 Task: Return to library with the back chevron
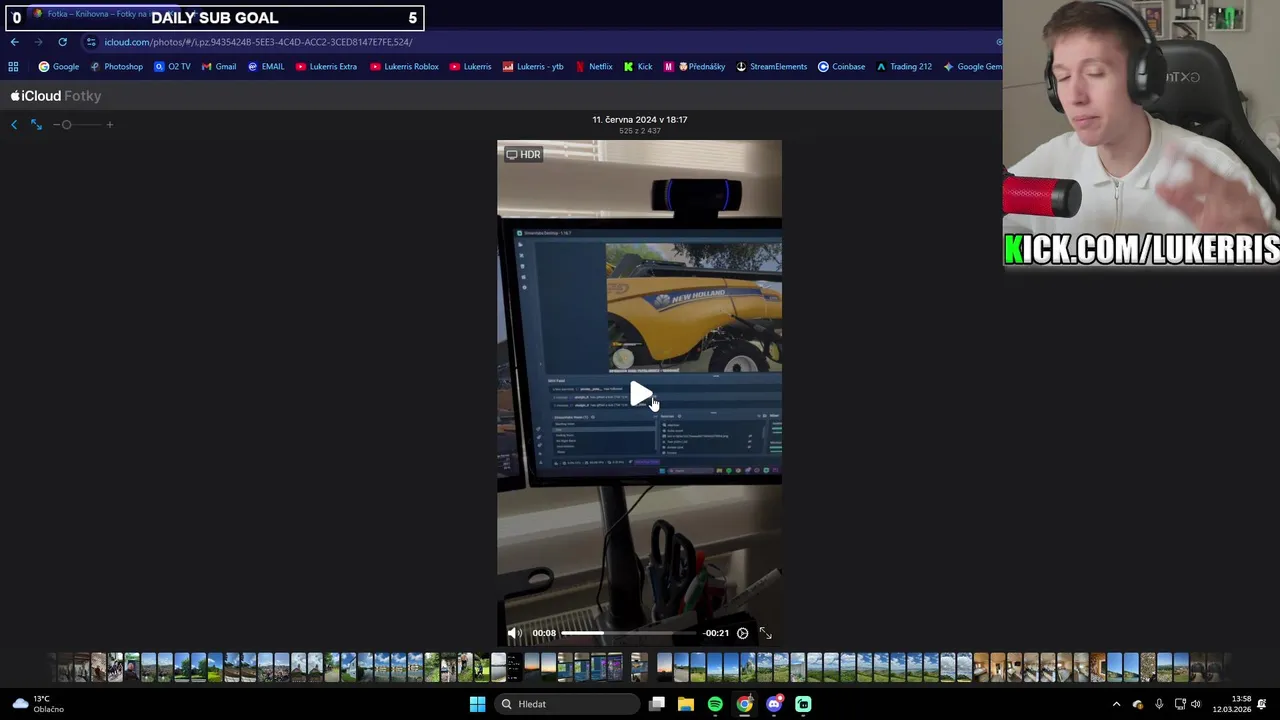14,125
